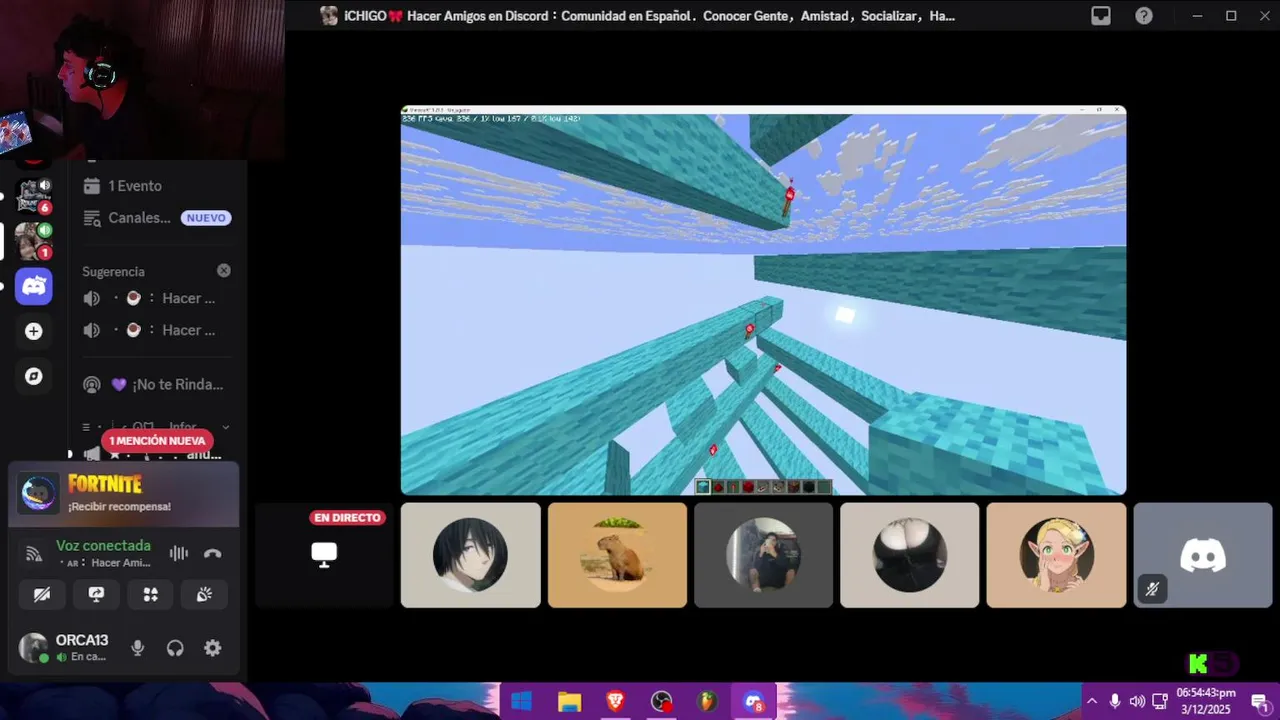The image size is (1280, 720).
Task: Open FL Studio from taskbar
Action: [x=708, y=702]
